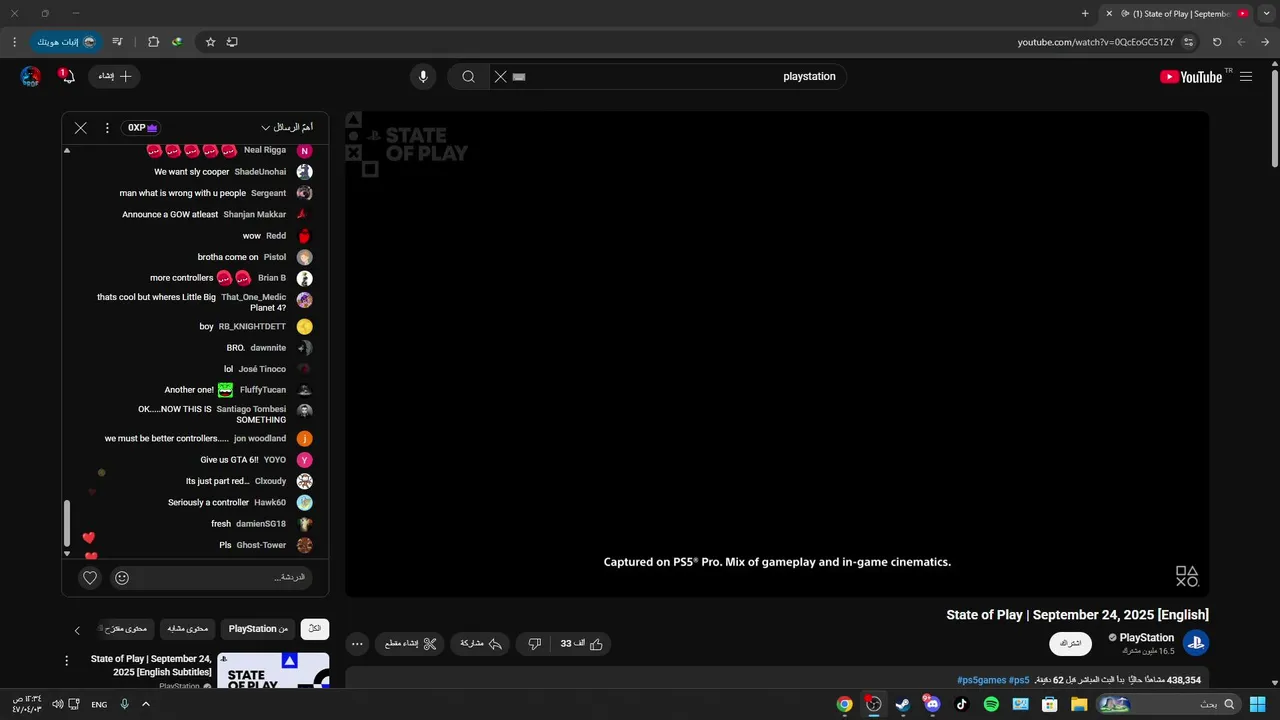The width and height of the screenshot is (1280, 720).
Task: Open options for State of Play Subtitles video
Action: click(x=67, y=661)
